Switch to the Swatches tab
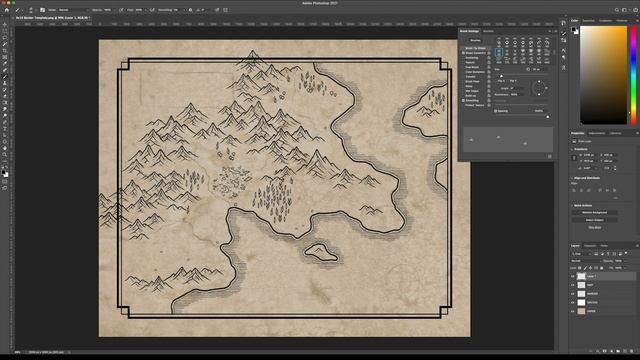The width and height of the screenshot is (640, 360). [588, 20]
